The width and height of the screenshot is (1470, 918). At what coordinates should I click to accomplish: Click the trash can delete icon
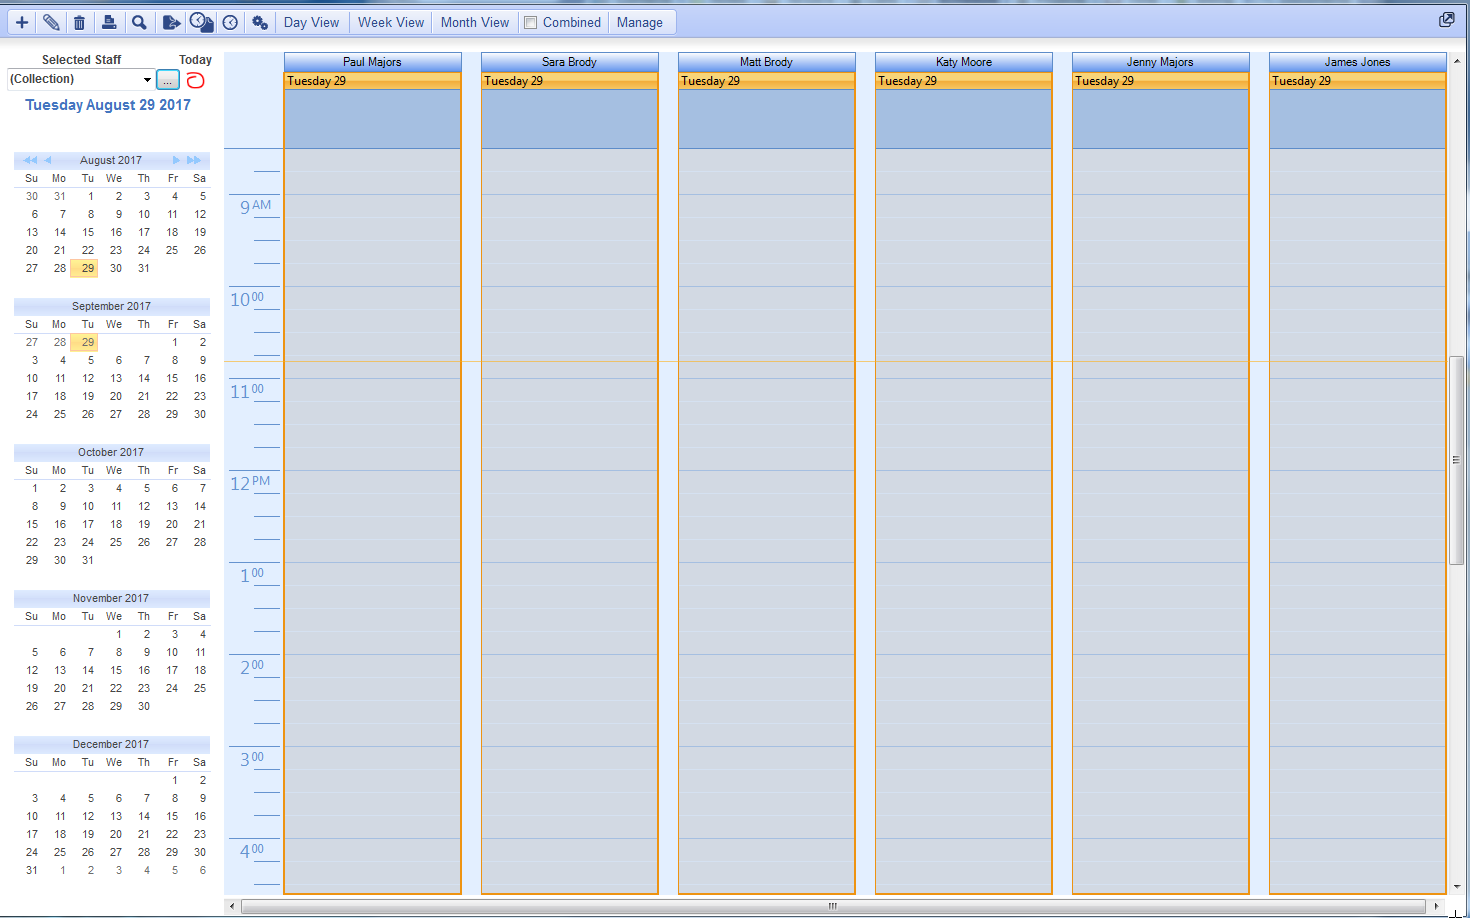click(x=80, y=22)
